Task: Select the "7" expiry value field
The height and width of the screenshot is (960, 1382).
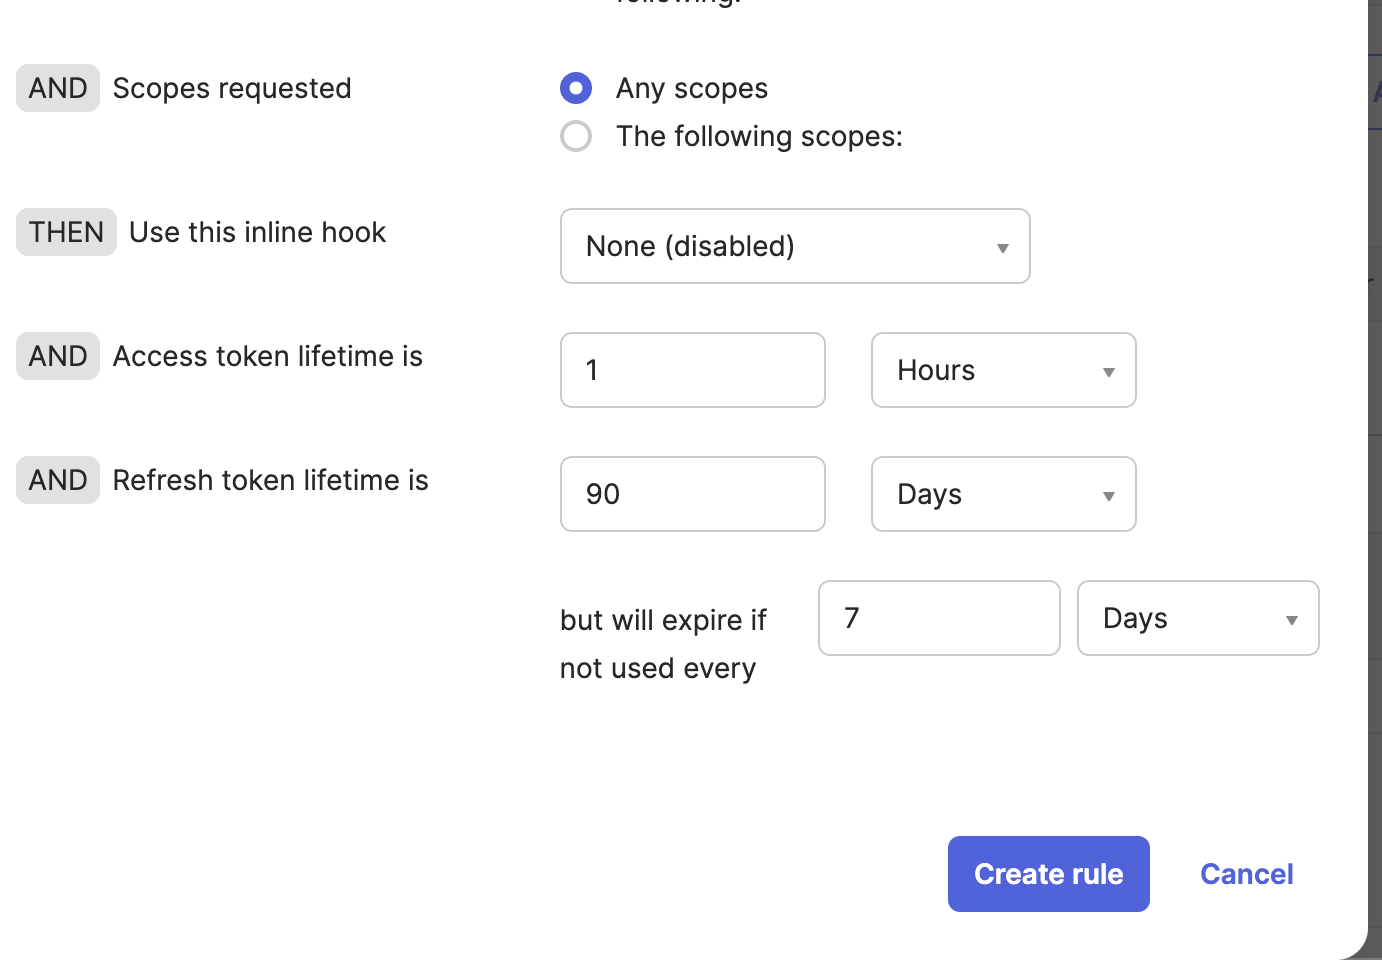Action: (x=938, y=618)
